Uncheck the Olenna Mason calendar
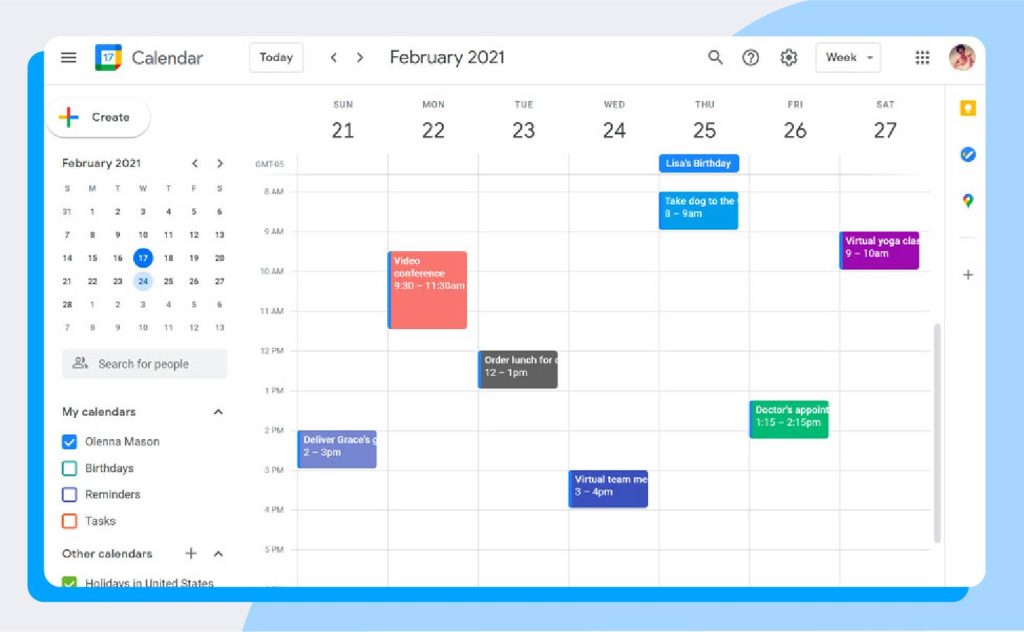Screen dimensions: 1024x632 tap(69, 441)
